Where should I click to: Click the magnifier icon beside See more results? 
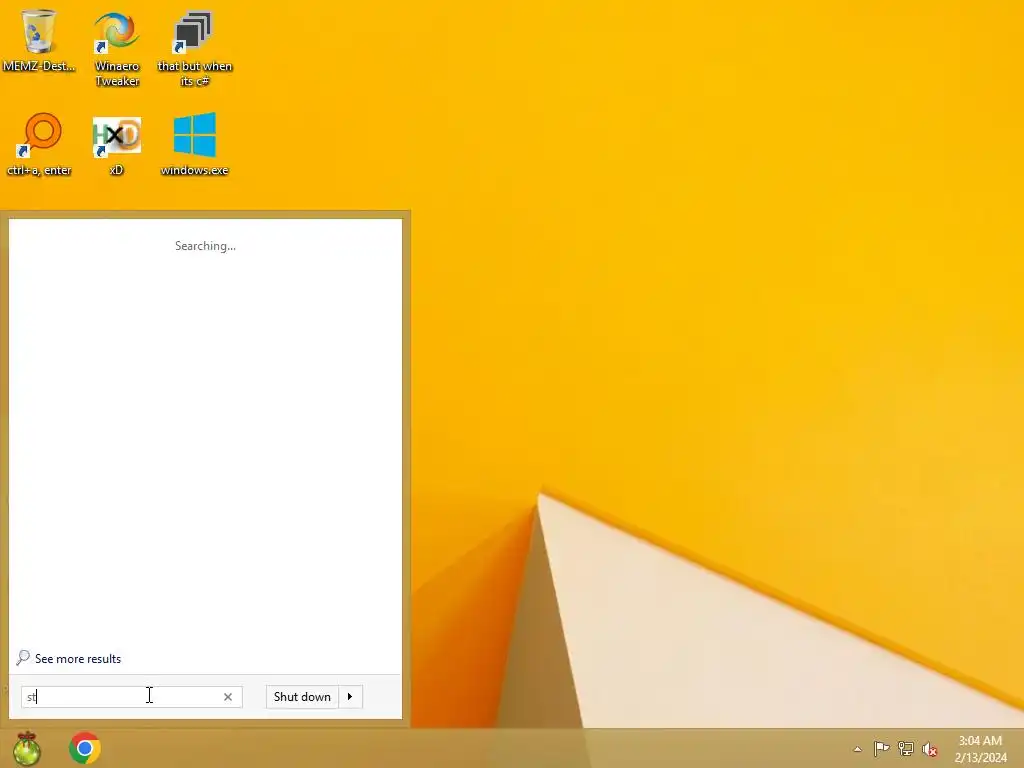[23, 658]
